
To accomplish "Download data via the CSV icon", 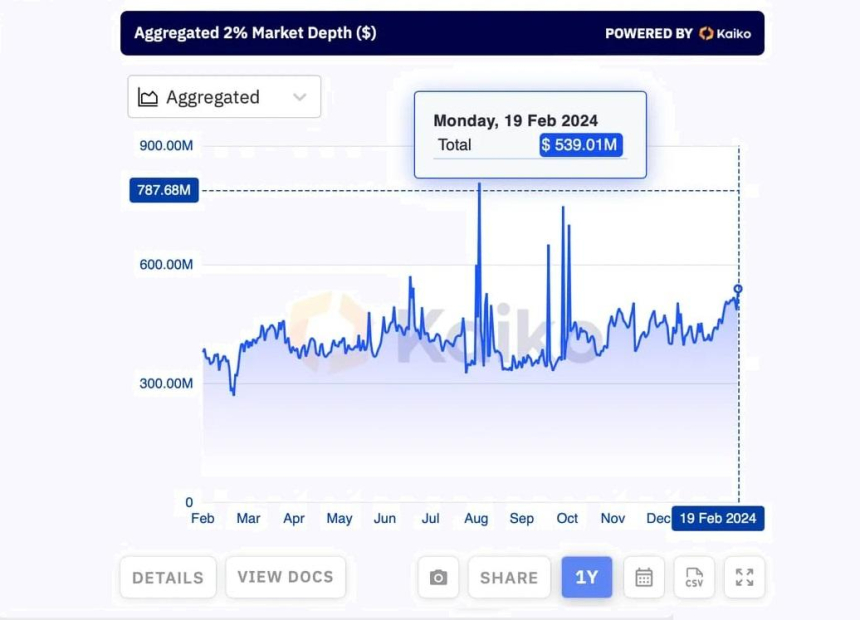I will point(694,578).
